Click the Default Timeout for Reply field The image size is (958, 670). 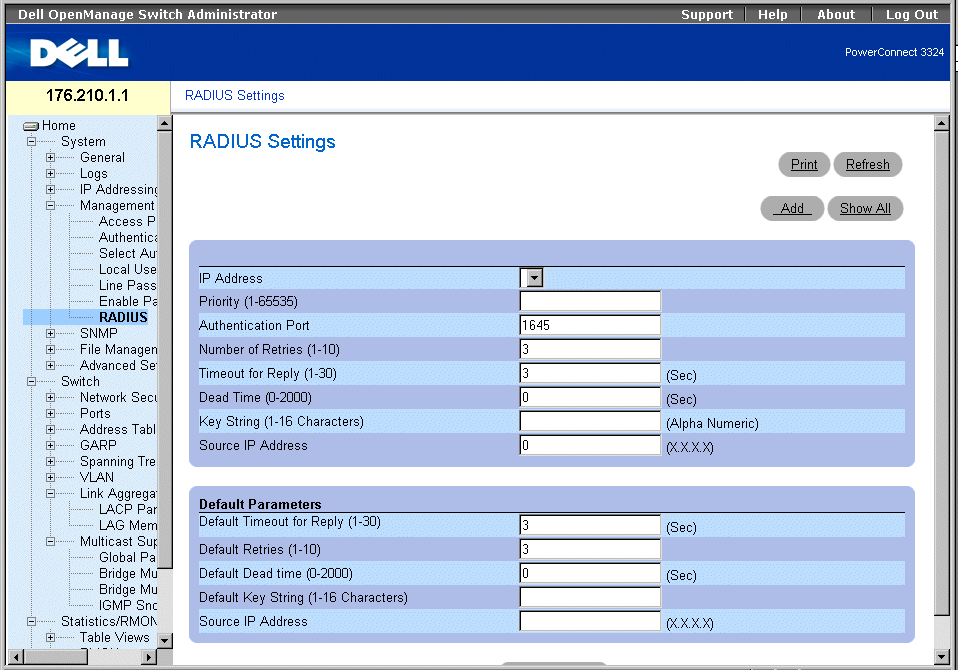pyautogui.click(x=590, y=525)
